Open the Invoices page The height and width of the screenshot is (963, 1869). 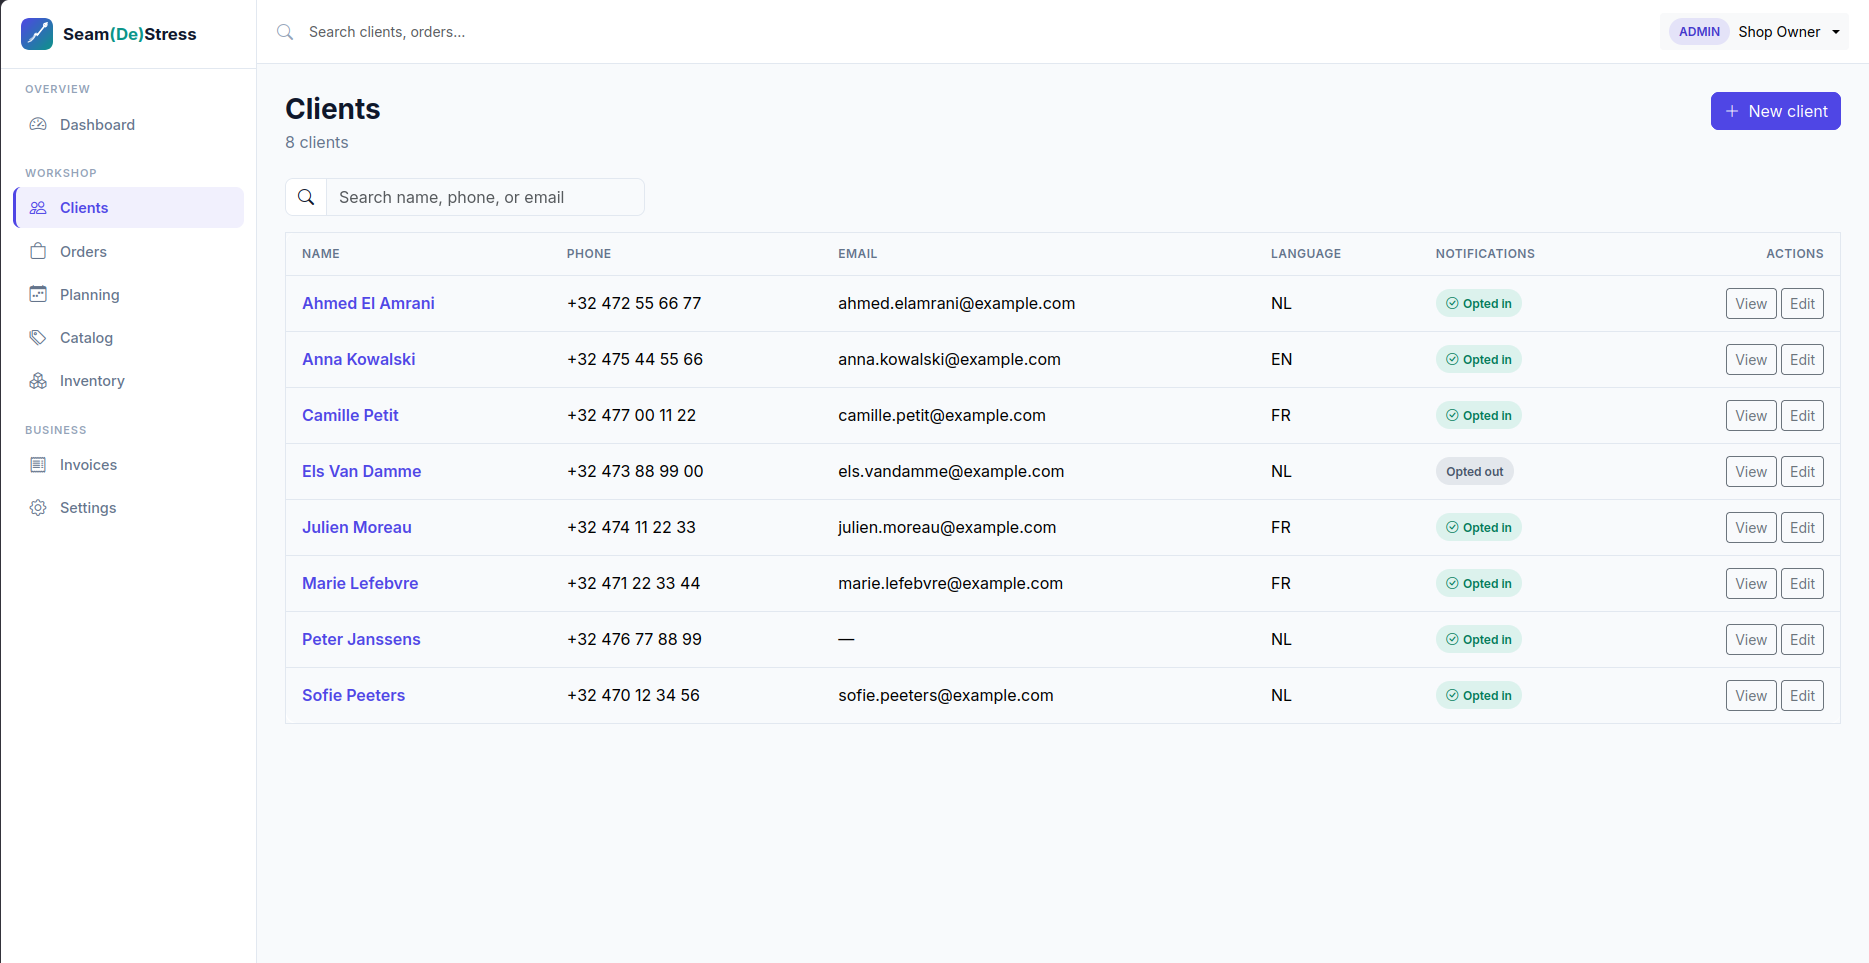(x=129, y=464)
